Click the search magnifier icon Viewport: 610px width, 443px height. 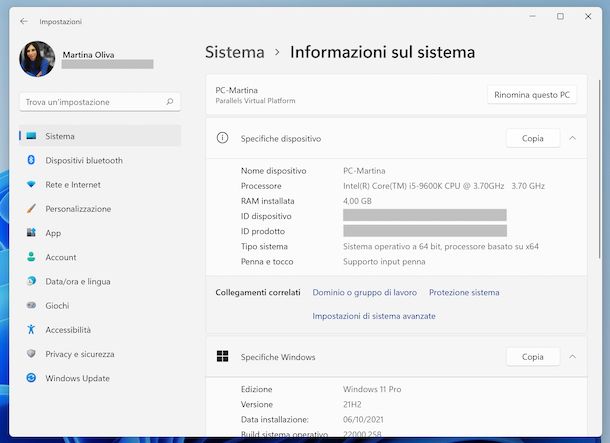(x=170, y=102)
